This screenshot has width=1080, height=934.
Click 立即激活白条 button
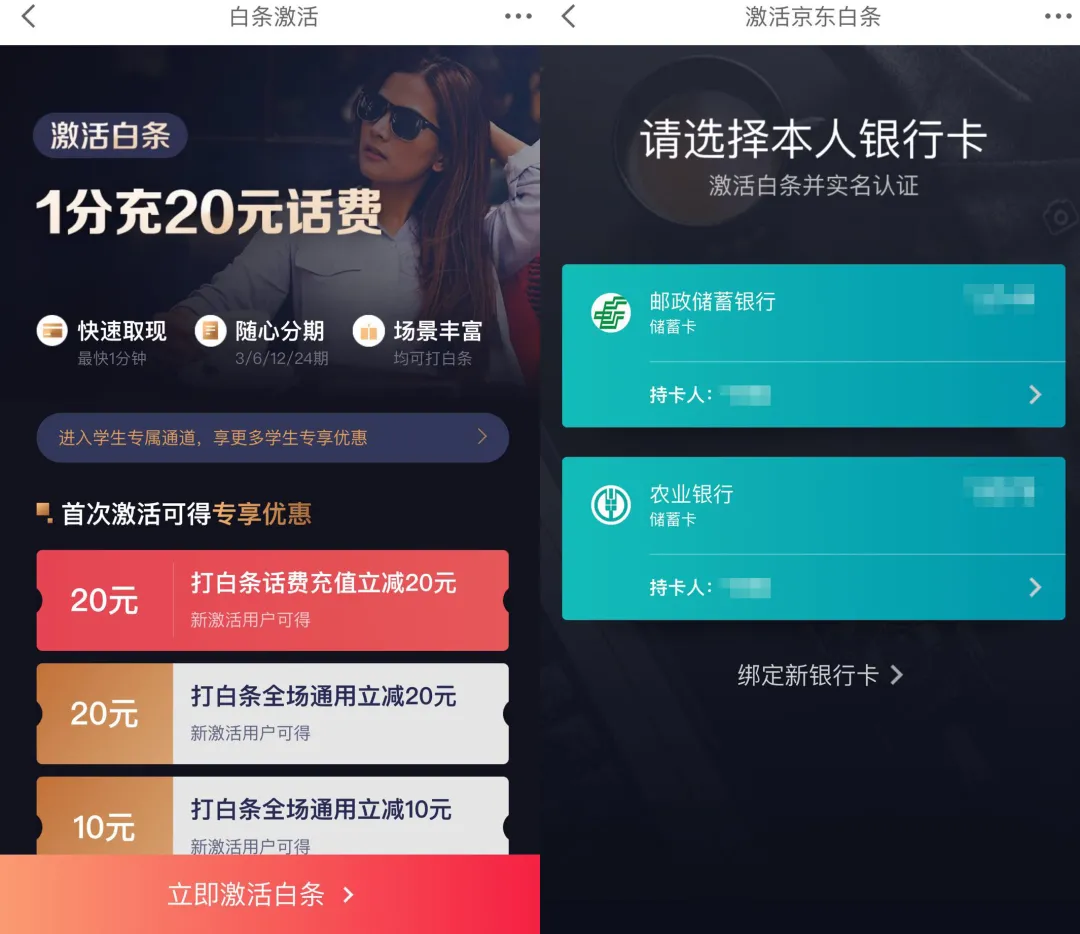(x=270, y=894)
